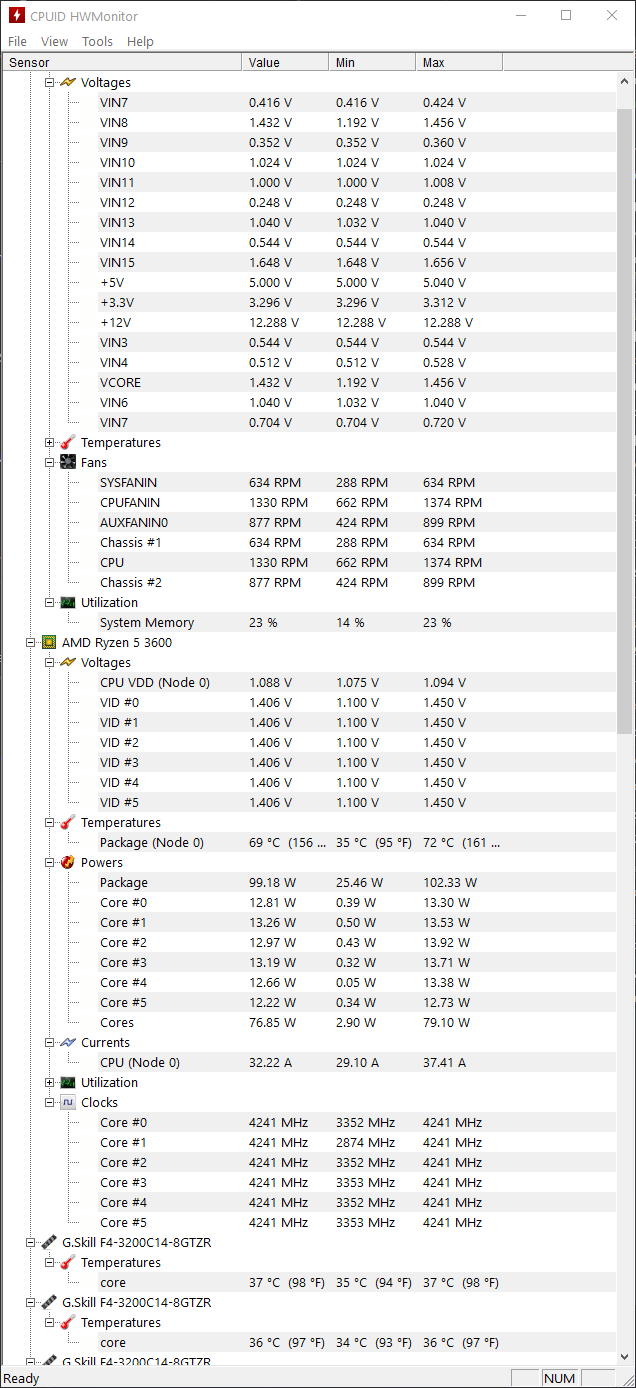Click thermometer icon under AMD Ryzen Temperatures
Image resolution: width=636 pixels, height=1388 pixels.
click(x=68, y=822)
